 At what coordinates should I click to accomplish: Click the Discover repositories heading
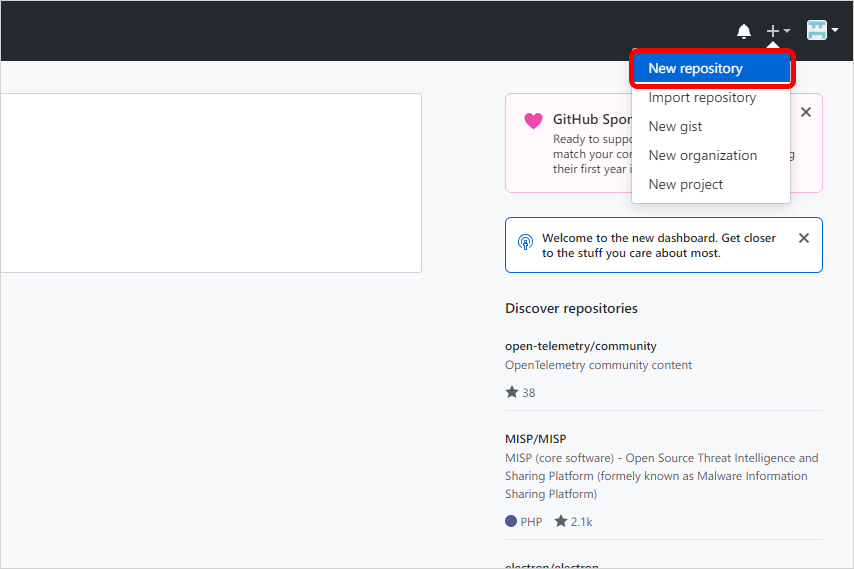[571, 308]
